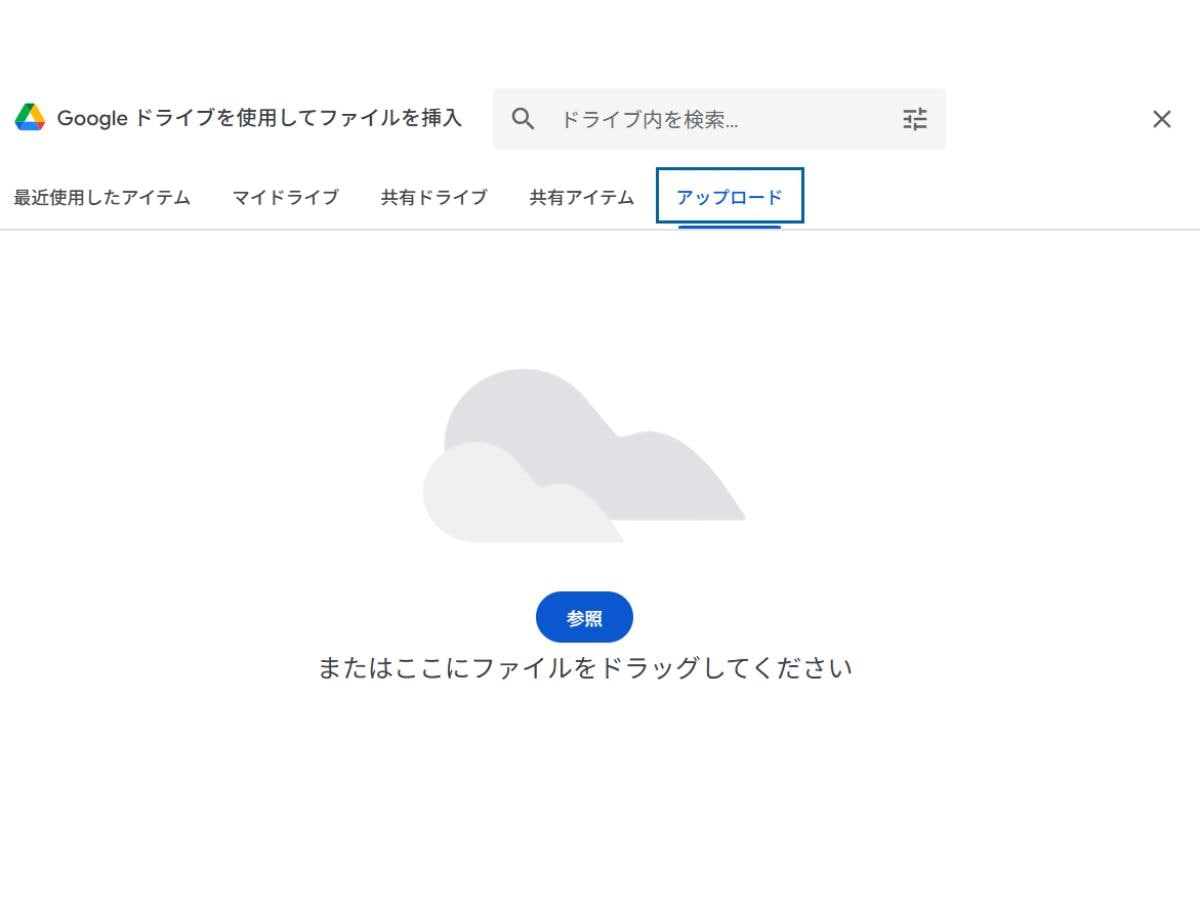Open the 共有ドライブ tab

click(433, 197)
